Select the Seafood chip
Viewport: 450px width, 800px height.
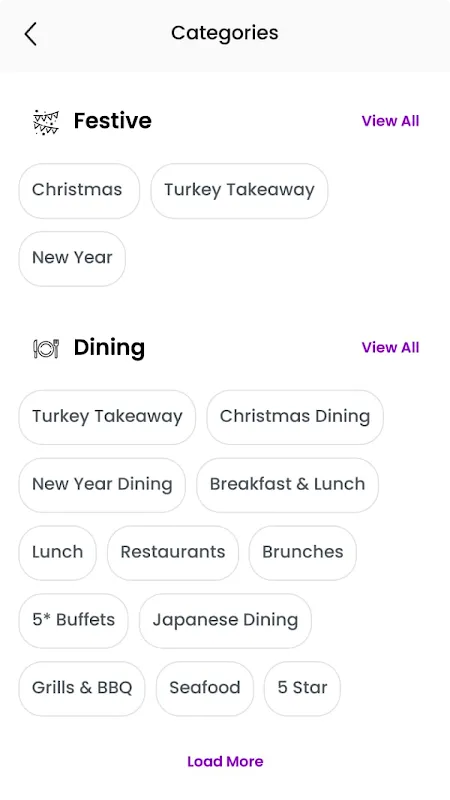[x=205, y=689]
